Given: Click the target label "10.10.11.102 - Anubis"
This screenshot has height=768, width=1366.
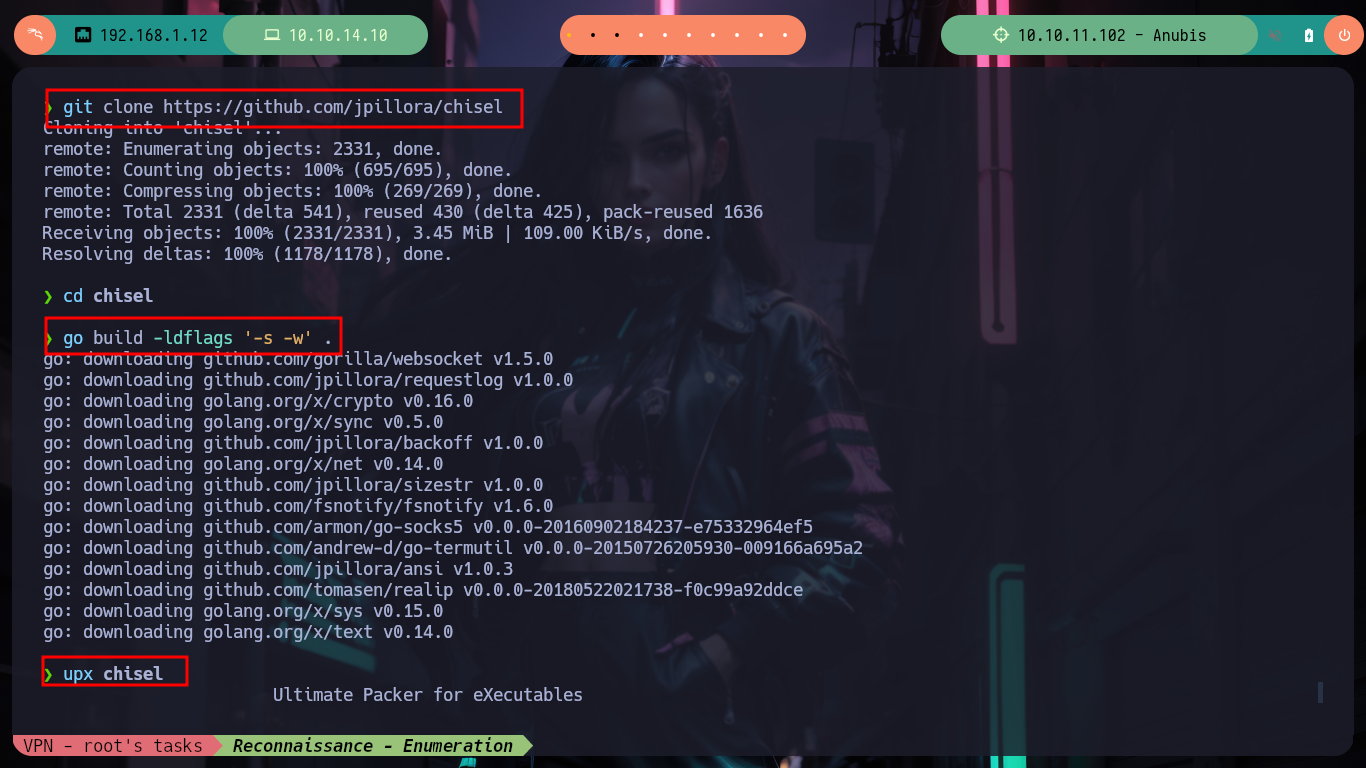Looking at the screenshot, I should point(1112,35).
